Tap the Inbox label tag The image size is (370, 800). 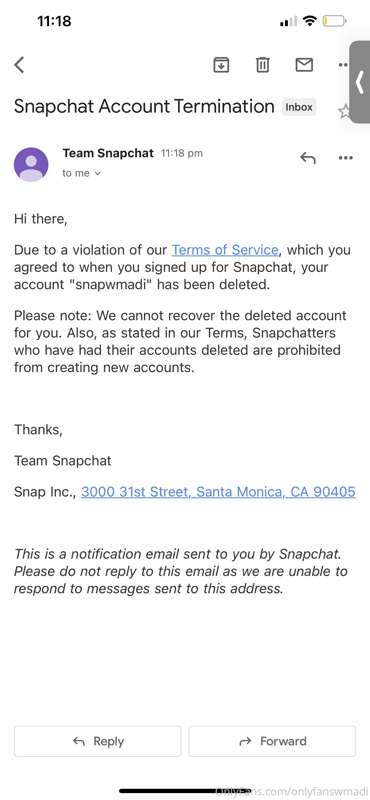pyautogui.click(x=299, y=107)
